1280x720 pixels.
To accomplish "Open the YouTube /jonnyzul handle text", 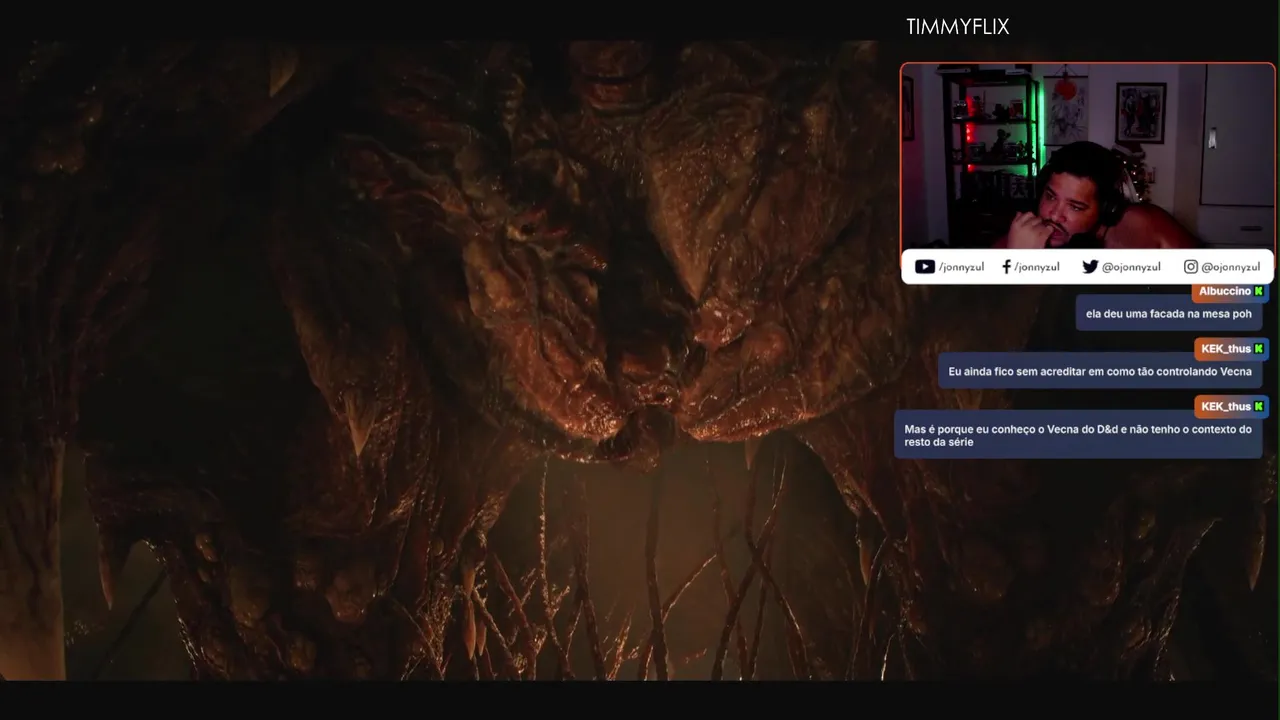I will click(962, 267).
